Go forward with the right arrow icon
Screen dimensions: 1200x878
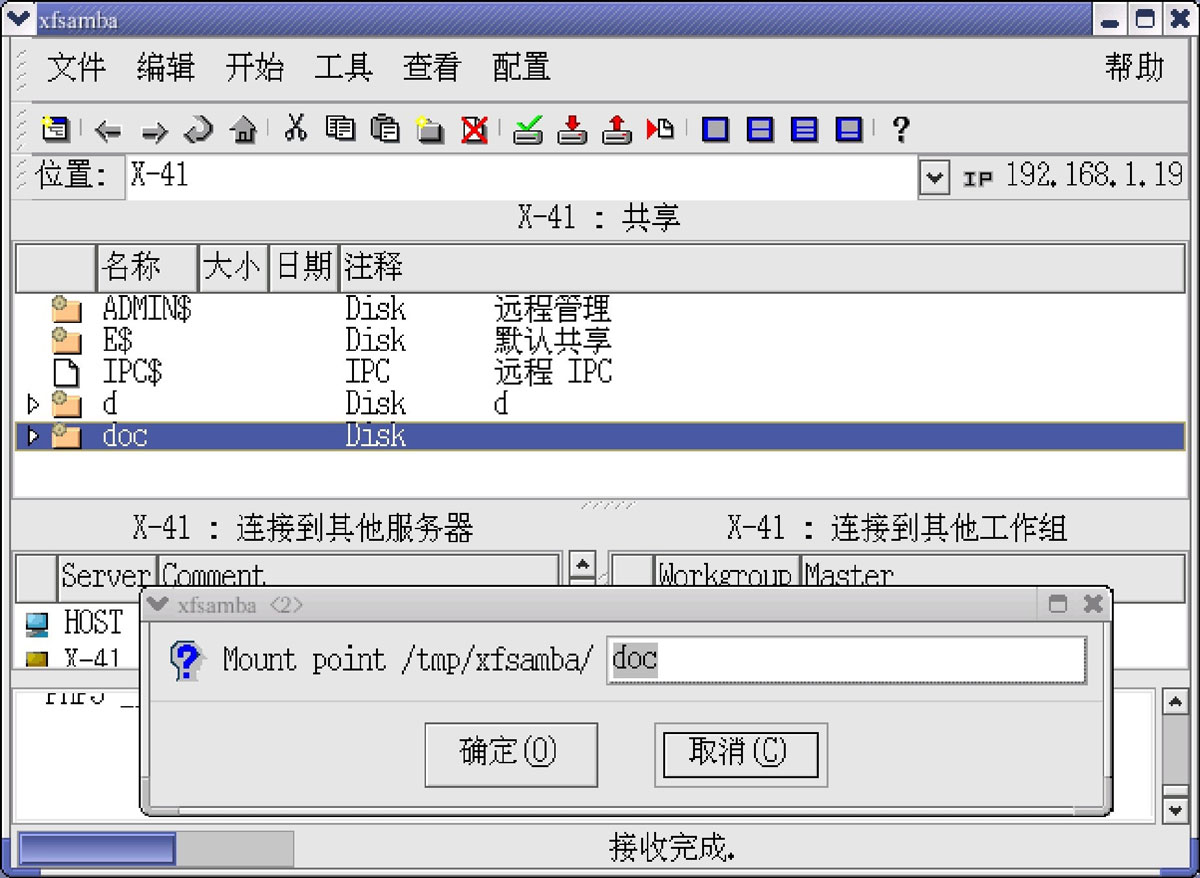(x=154, y=131)
